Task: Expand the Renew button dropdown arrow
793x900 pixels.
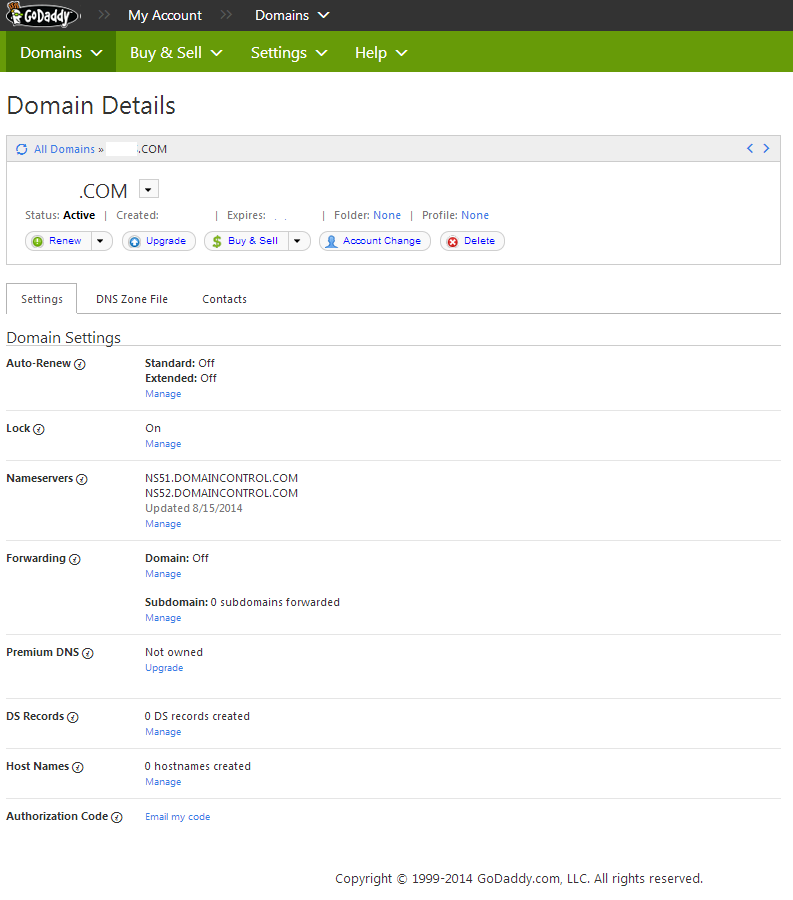Action: coord(101,241)
